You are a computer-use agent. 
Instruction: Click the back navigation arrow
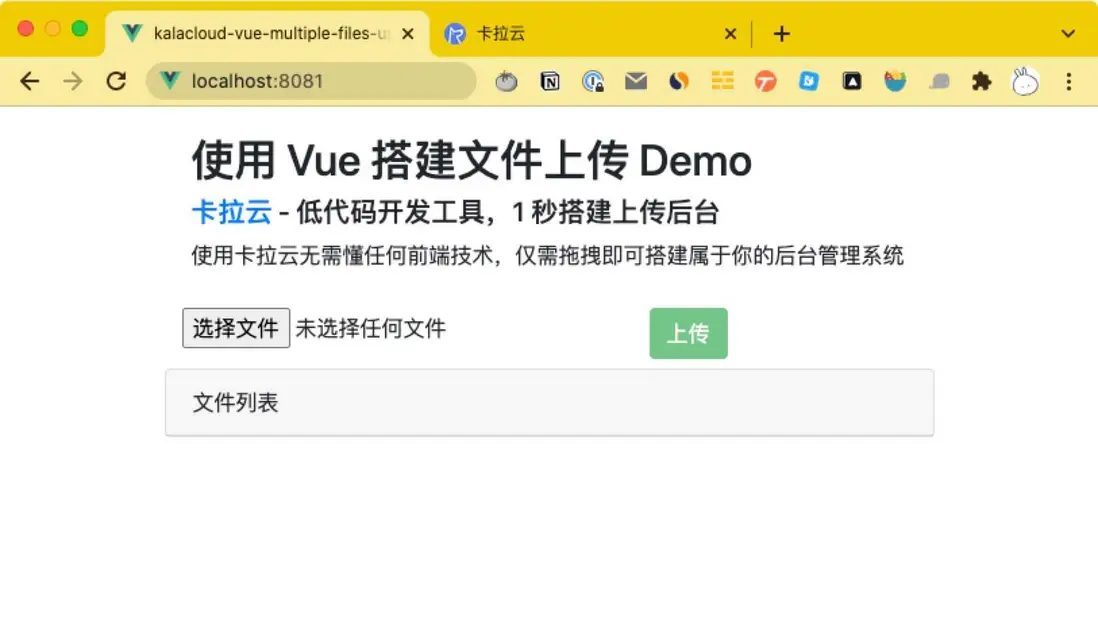click(28, 82)
